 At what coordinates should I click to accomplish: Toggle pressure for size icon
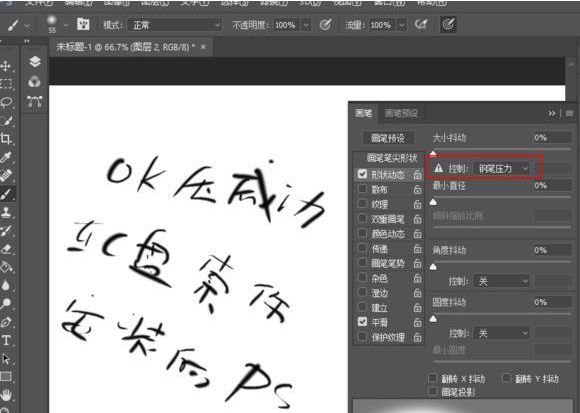pos(448,25)
